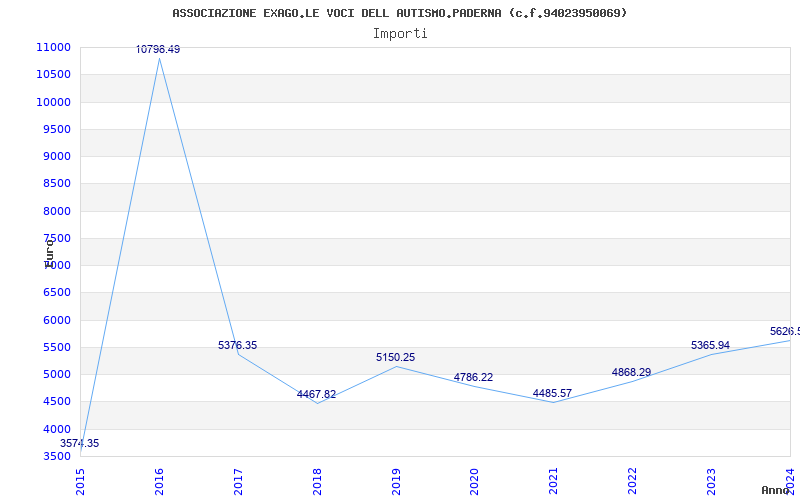Image resolution: width=800 pixels, height=500 pixels.
Task: Click the Anno axis title
Action: click(x=776, y=490)
